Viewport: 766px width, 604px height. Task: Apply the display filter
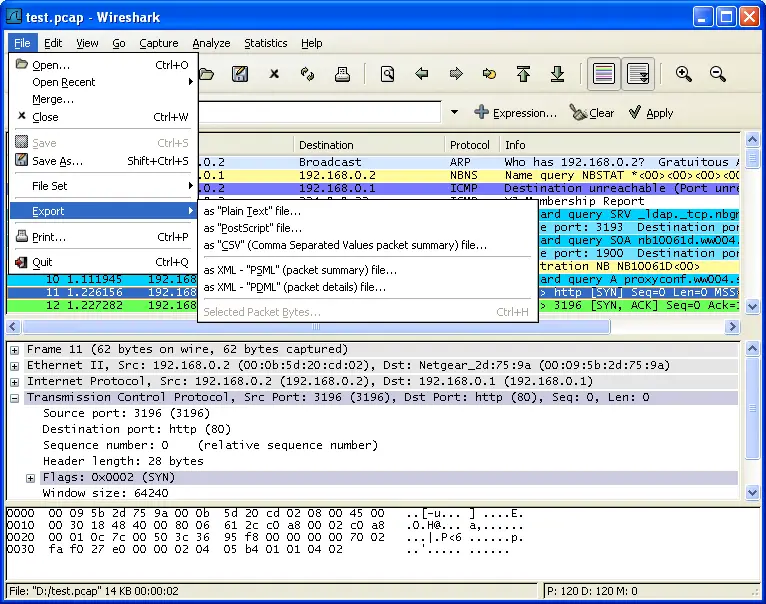pos(651,113)
